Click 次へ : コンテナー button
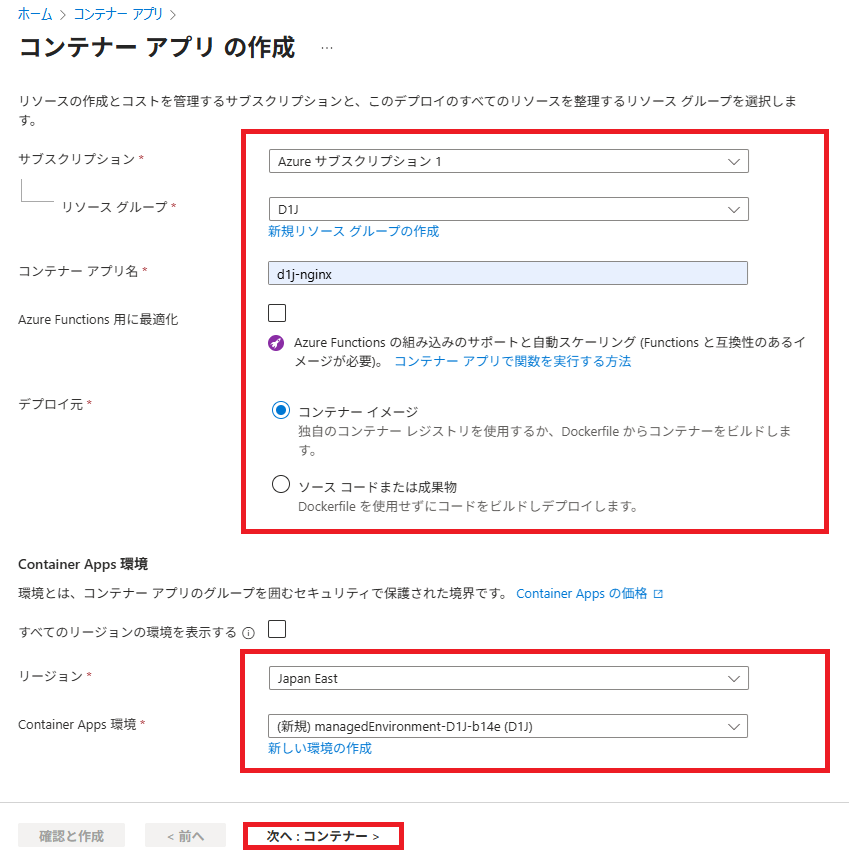This screenshot has height=864, width=849. (322, 836)
